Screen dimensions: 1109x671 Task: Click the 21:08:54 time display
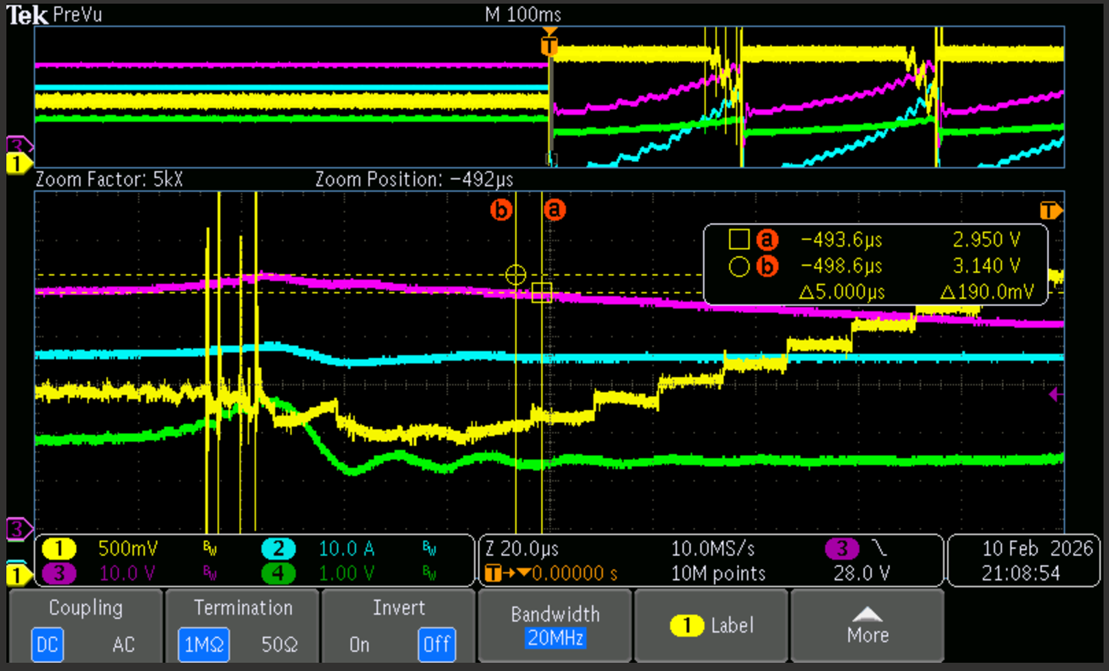click(1021, 573)
